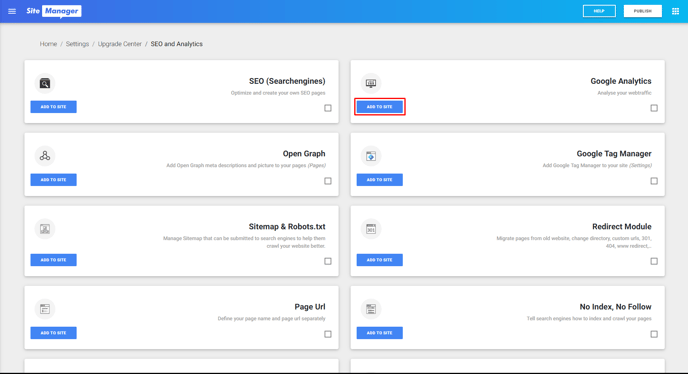The width and height of the screenshot is (688, 374).
Task: Click the Sitemap & Robots.txt icon
Action: coord(45,229)
